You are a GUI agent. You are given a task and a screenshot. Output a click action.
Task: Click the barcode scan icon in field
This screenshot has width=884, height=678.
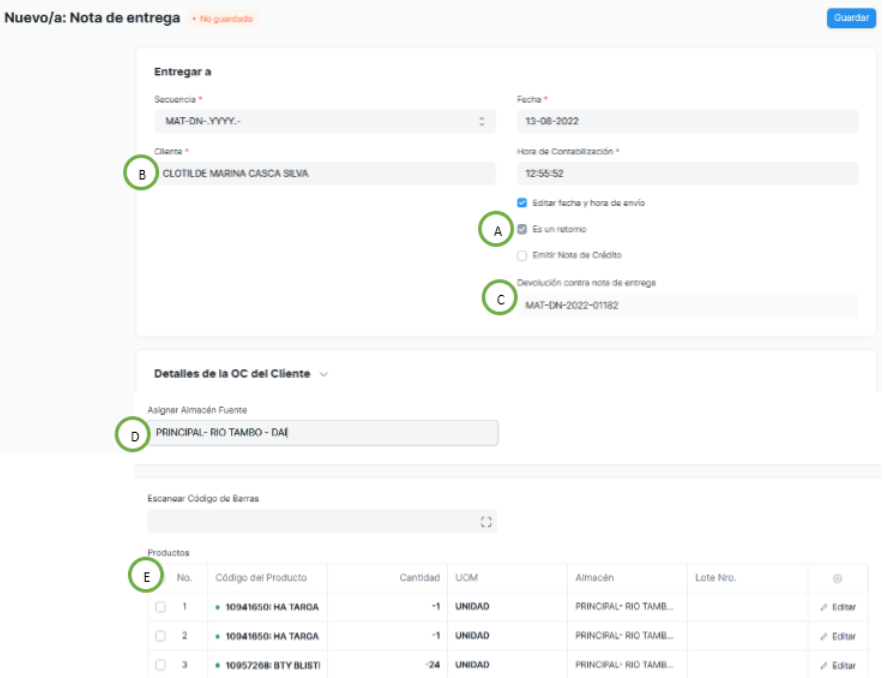point(486,521)
